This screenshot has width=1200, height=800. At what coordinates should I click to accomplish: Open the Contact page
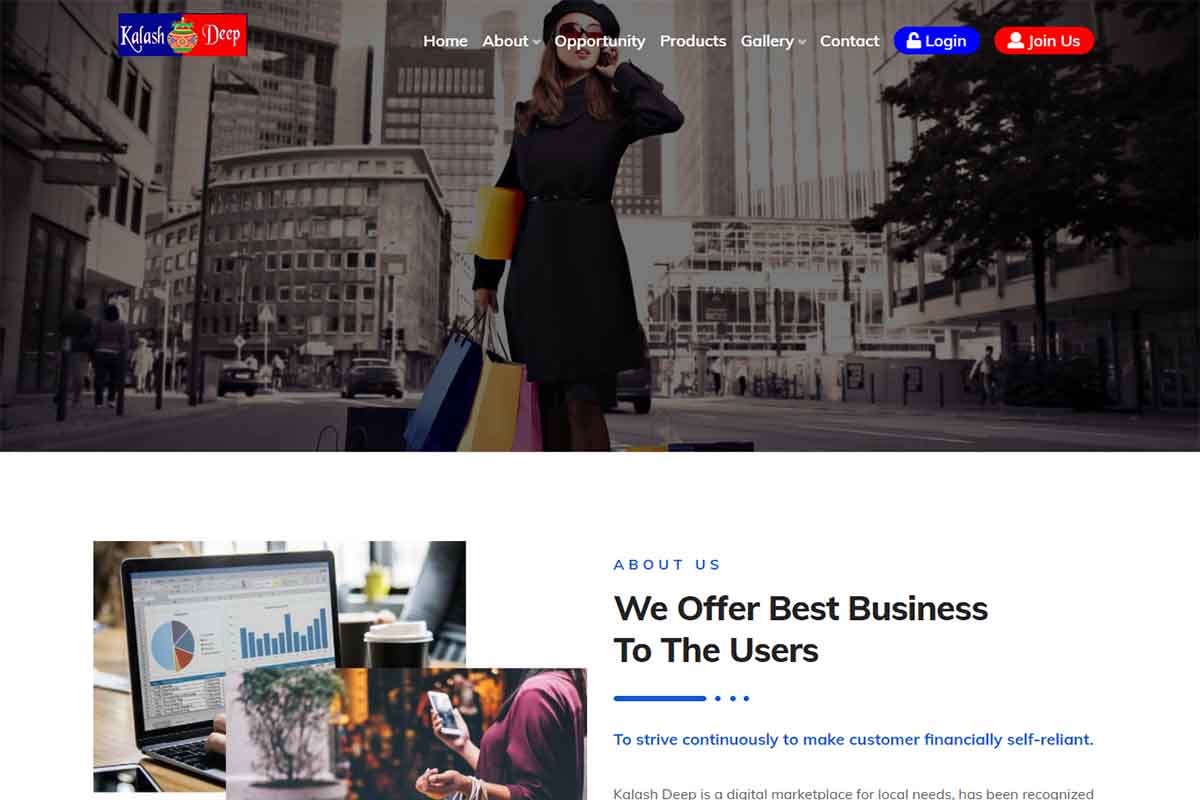pyautogui.click(x=849, y=41)
